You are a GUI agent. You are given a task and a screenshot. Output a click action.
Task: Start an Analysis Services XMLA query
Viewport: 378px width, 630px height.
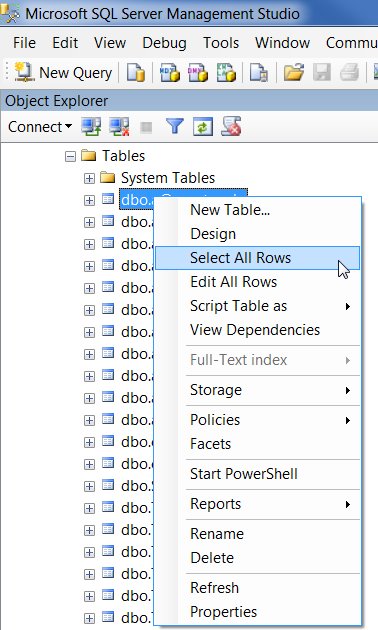tap(226, 73)
